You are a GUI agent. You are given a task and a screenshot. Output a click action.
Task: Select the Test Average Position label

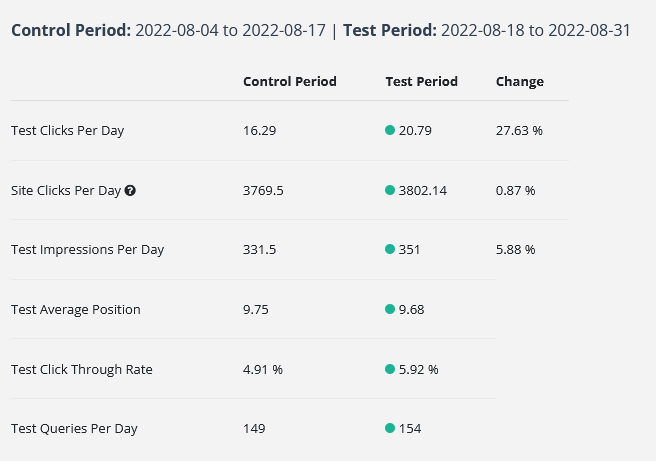coord(76,309)
